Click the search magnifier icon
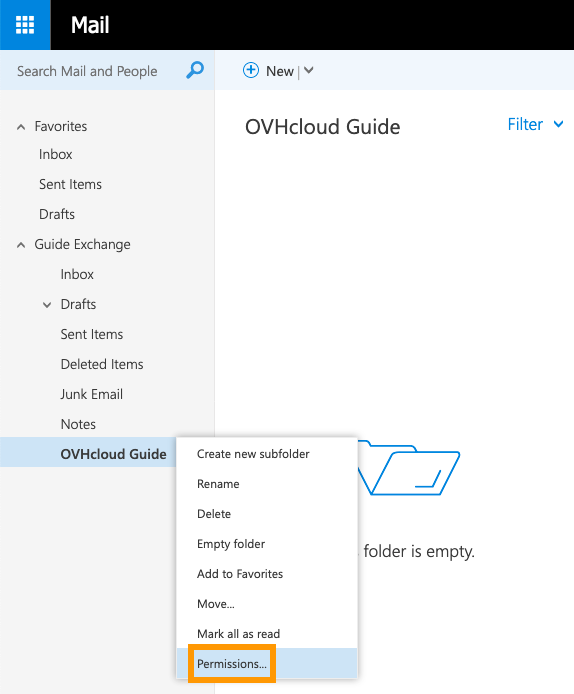Screen dimensions: 574x694 pyautogui.click(x=195, y=70)
